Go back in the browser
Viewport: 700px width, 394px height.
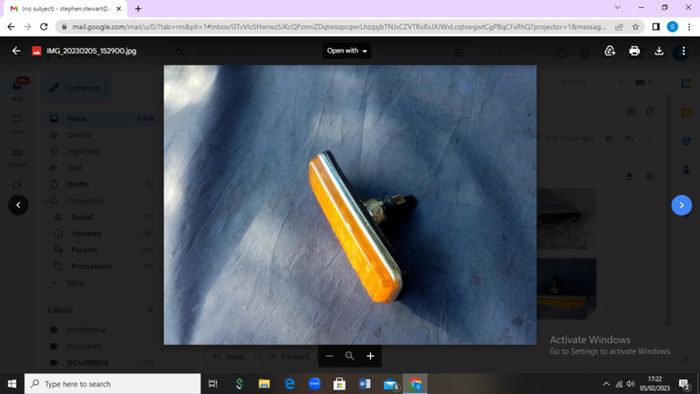coord(11,27)
